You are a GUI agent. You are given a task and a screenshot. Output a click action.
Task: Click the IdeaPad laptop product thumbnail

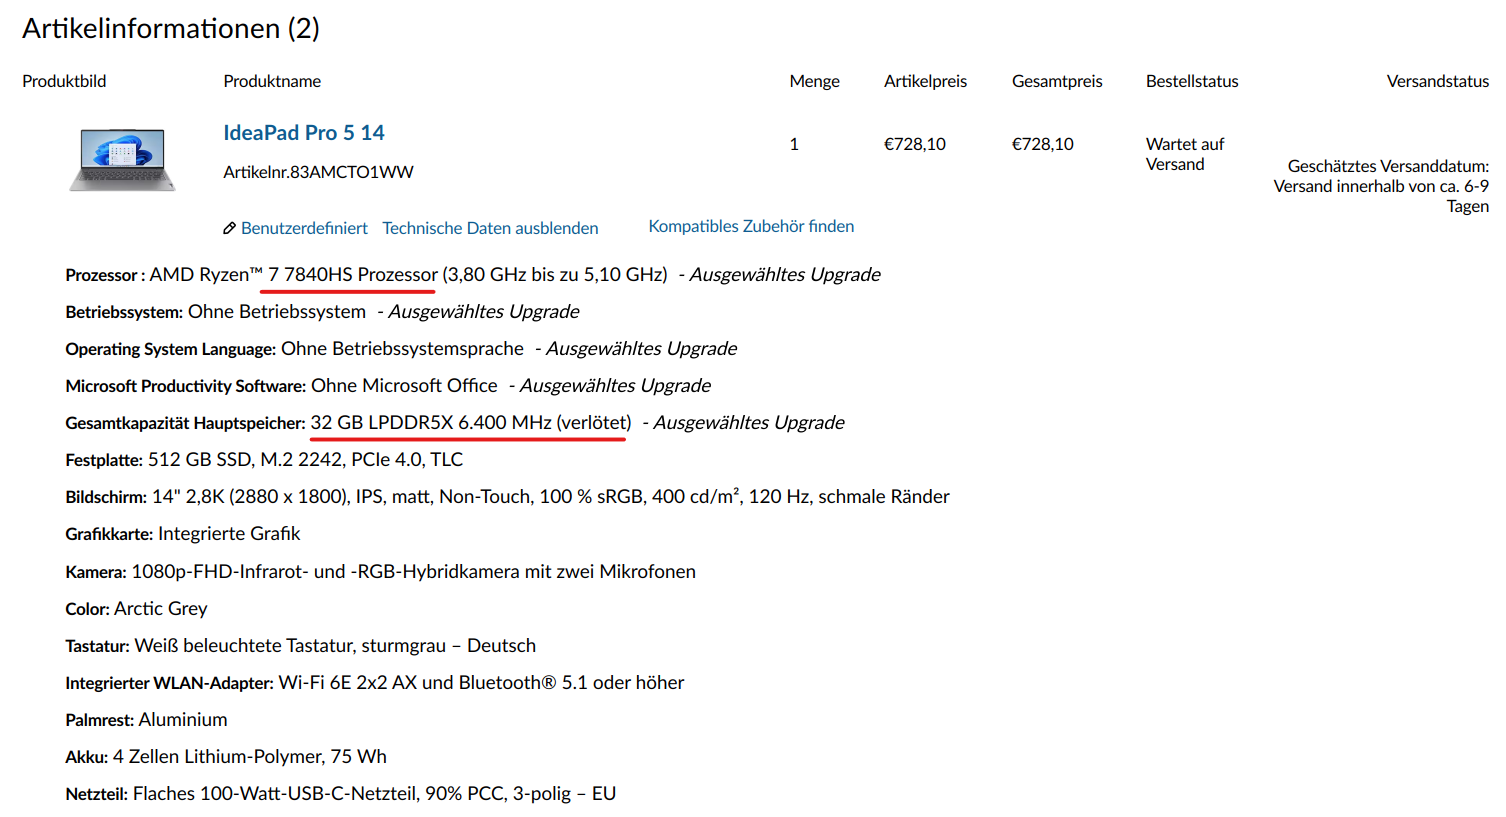point(122,159)
